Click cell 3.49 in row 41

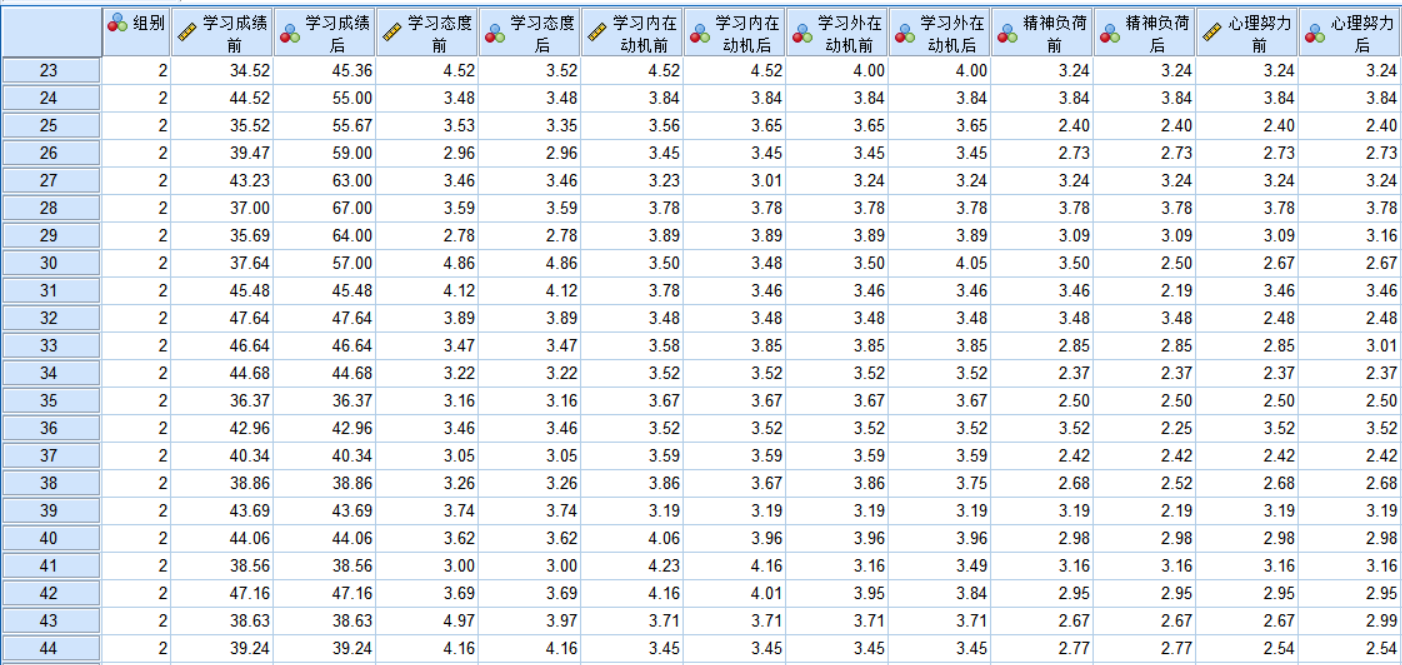940,566
